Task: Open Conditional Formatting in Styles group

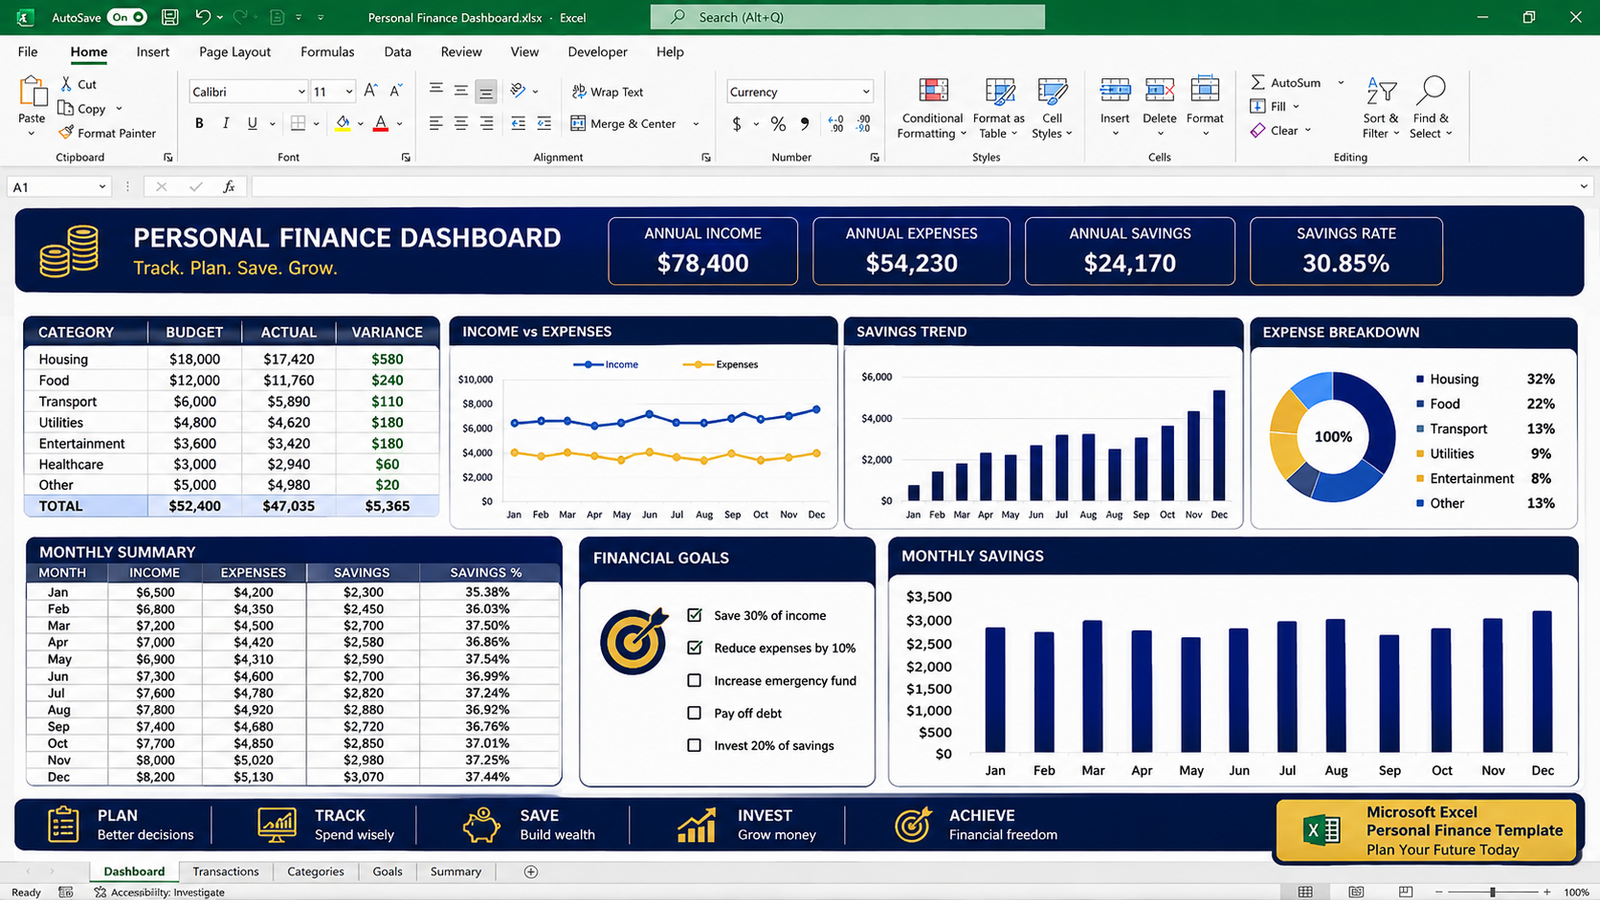Action: [x=932, y=108]
